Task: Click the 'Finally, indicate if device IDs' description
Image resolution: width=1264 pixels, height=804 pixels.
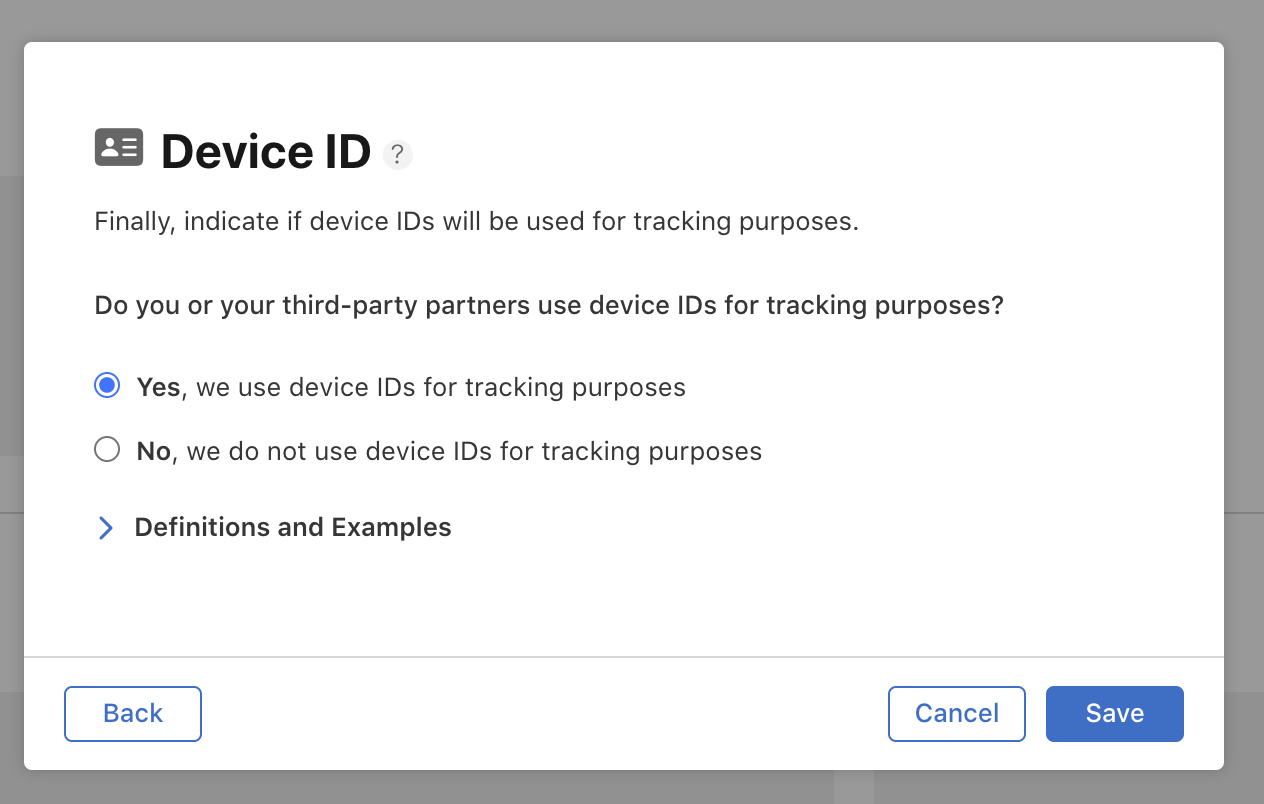Action: [477, 221]
